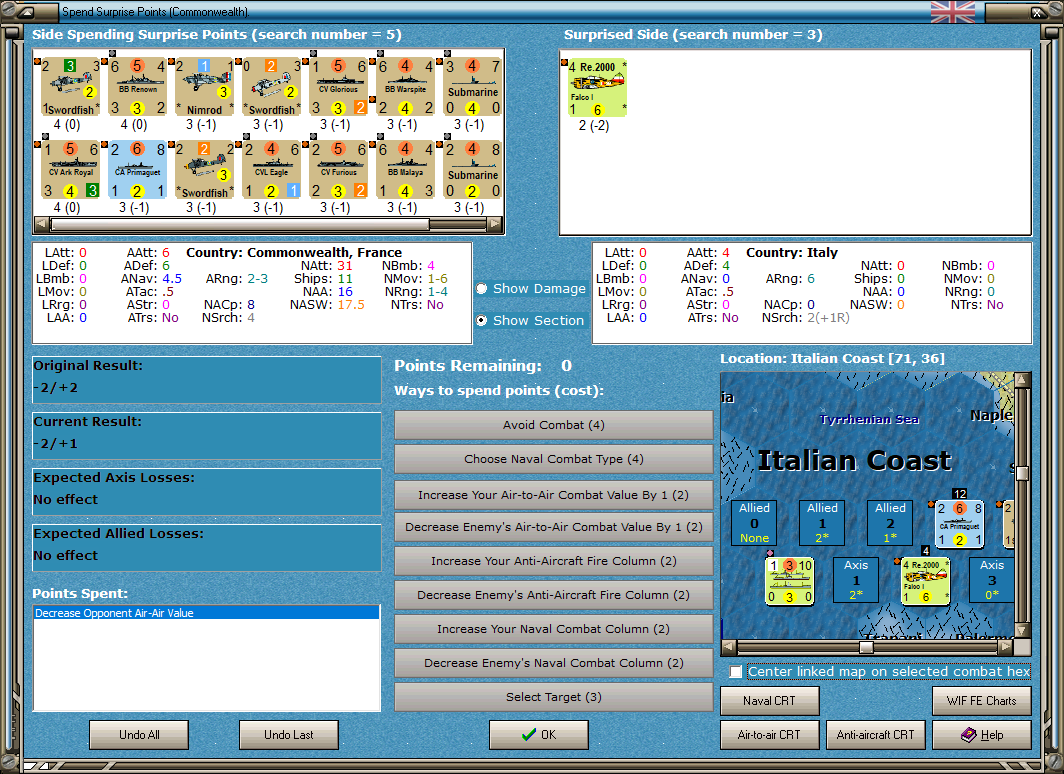Click Increase Your Air-to-Air Combat Value By 1
1064x774 pixels.
click(x=553, y=495)
